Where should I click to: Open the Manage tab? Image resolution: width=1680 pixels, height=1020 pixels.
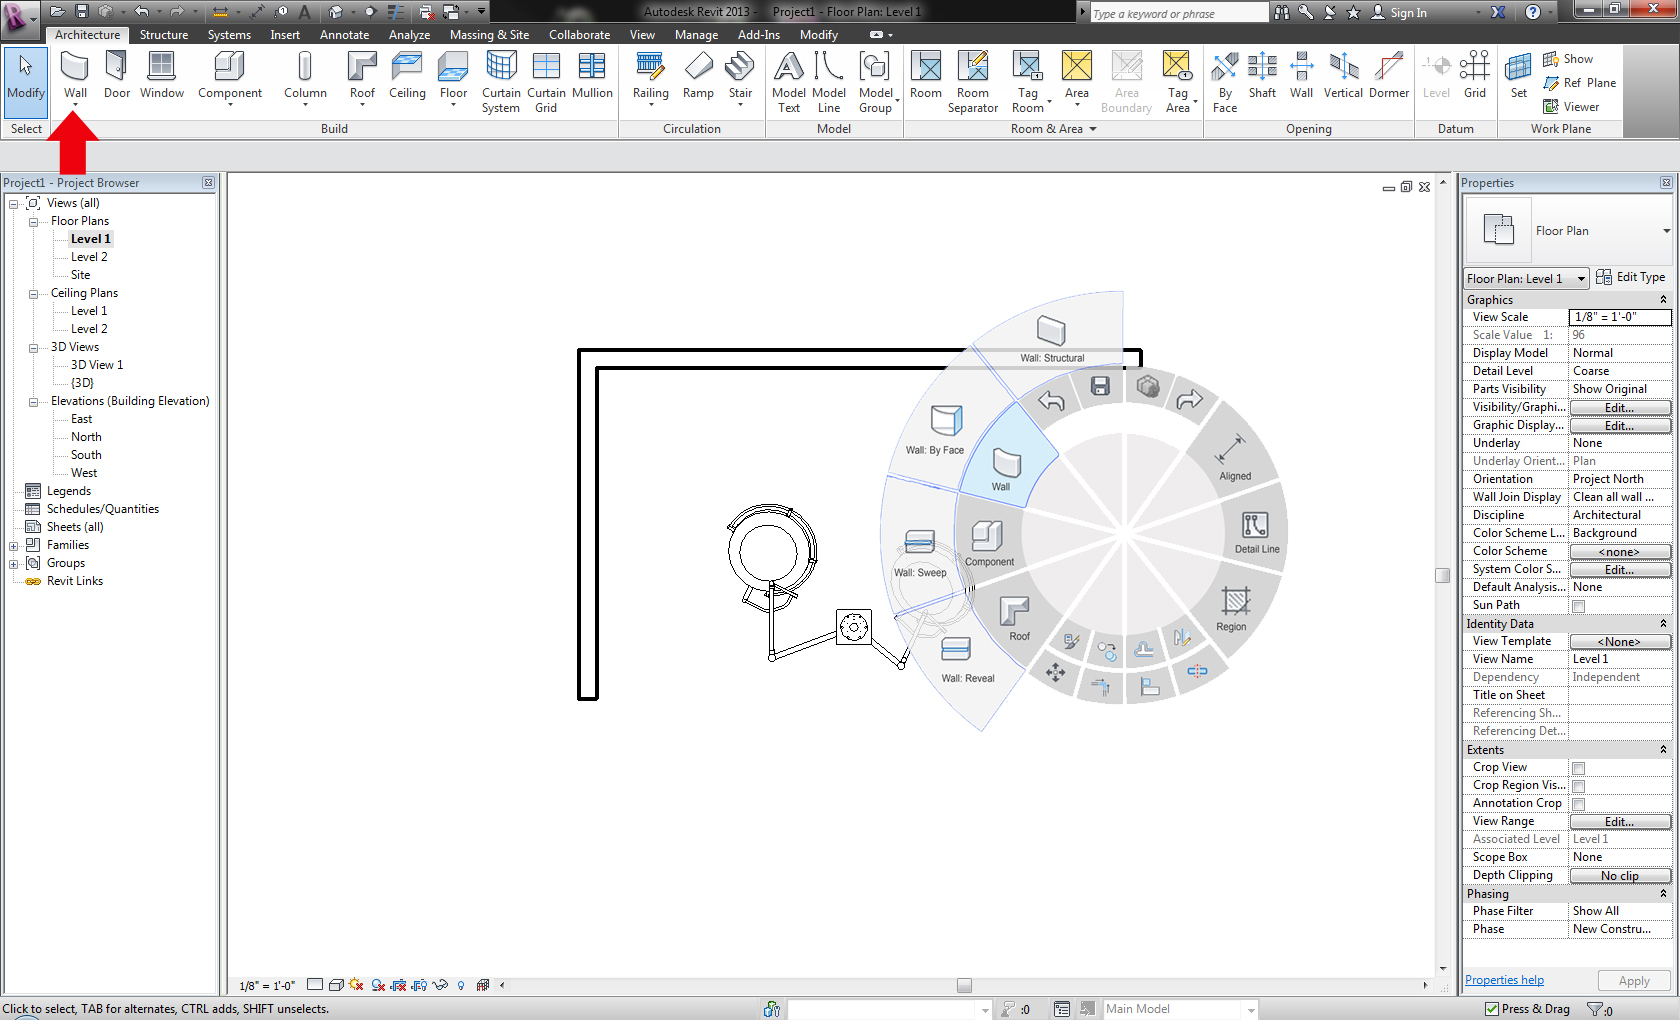(697, 34)
